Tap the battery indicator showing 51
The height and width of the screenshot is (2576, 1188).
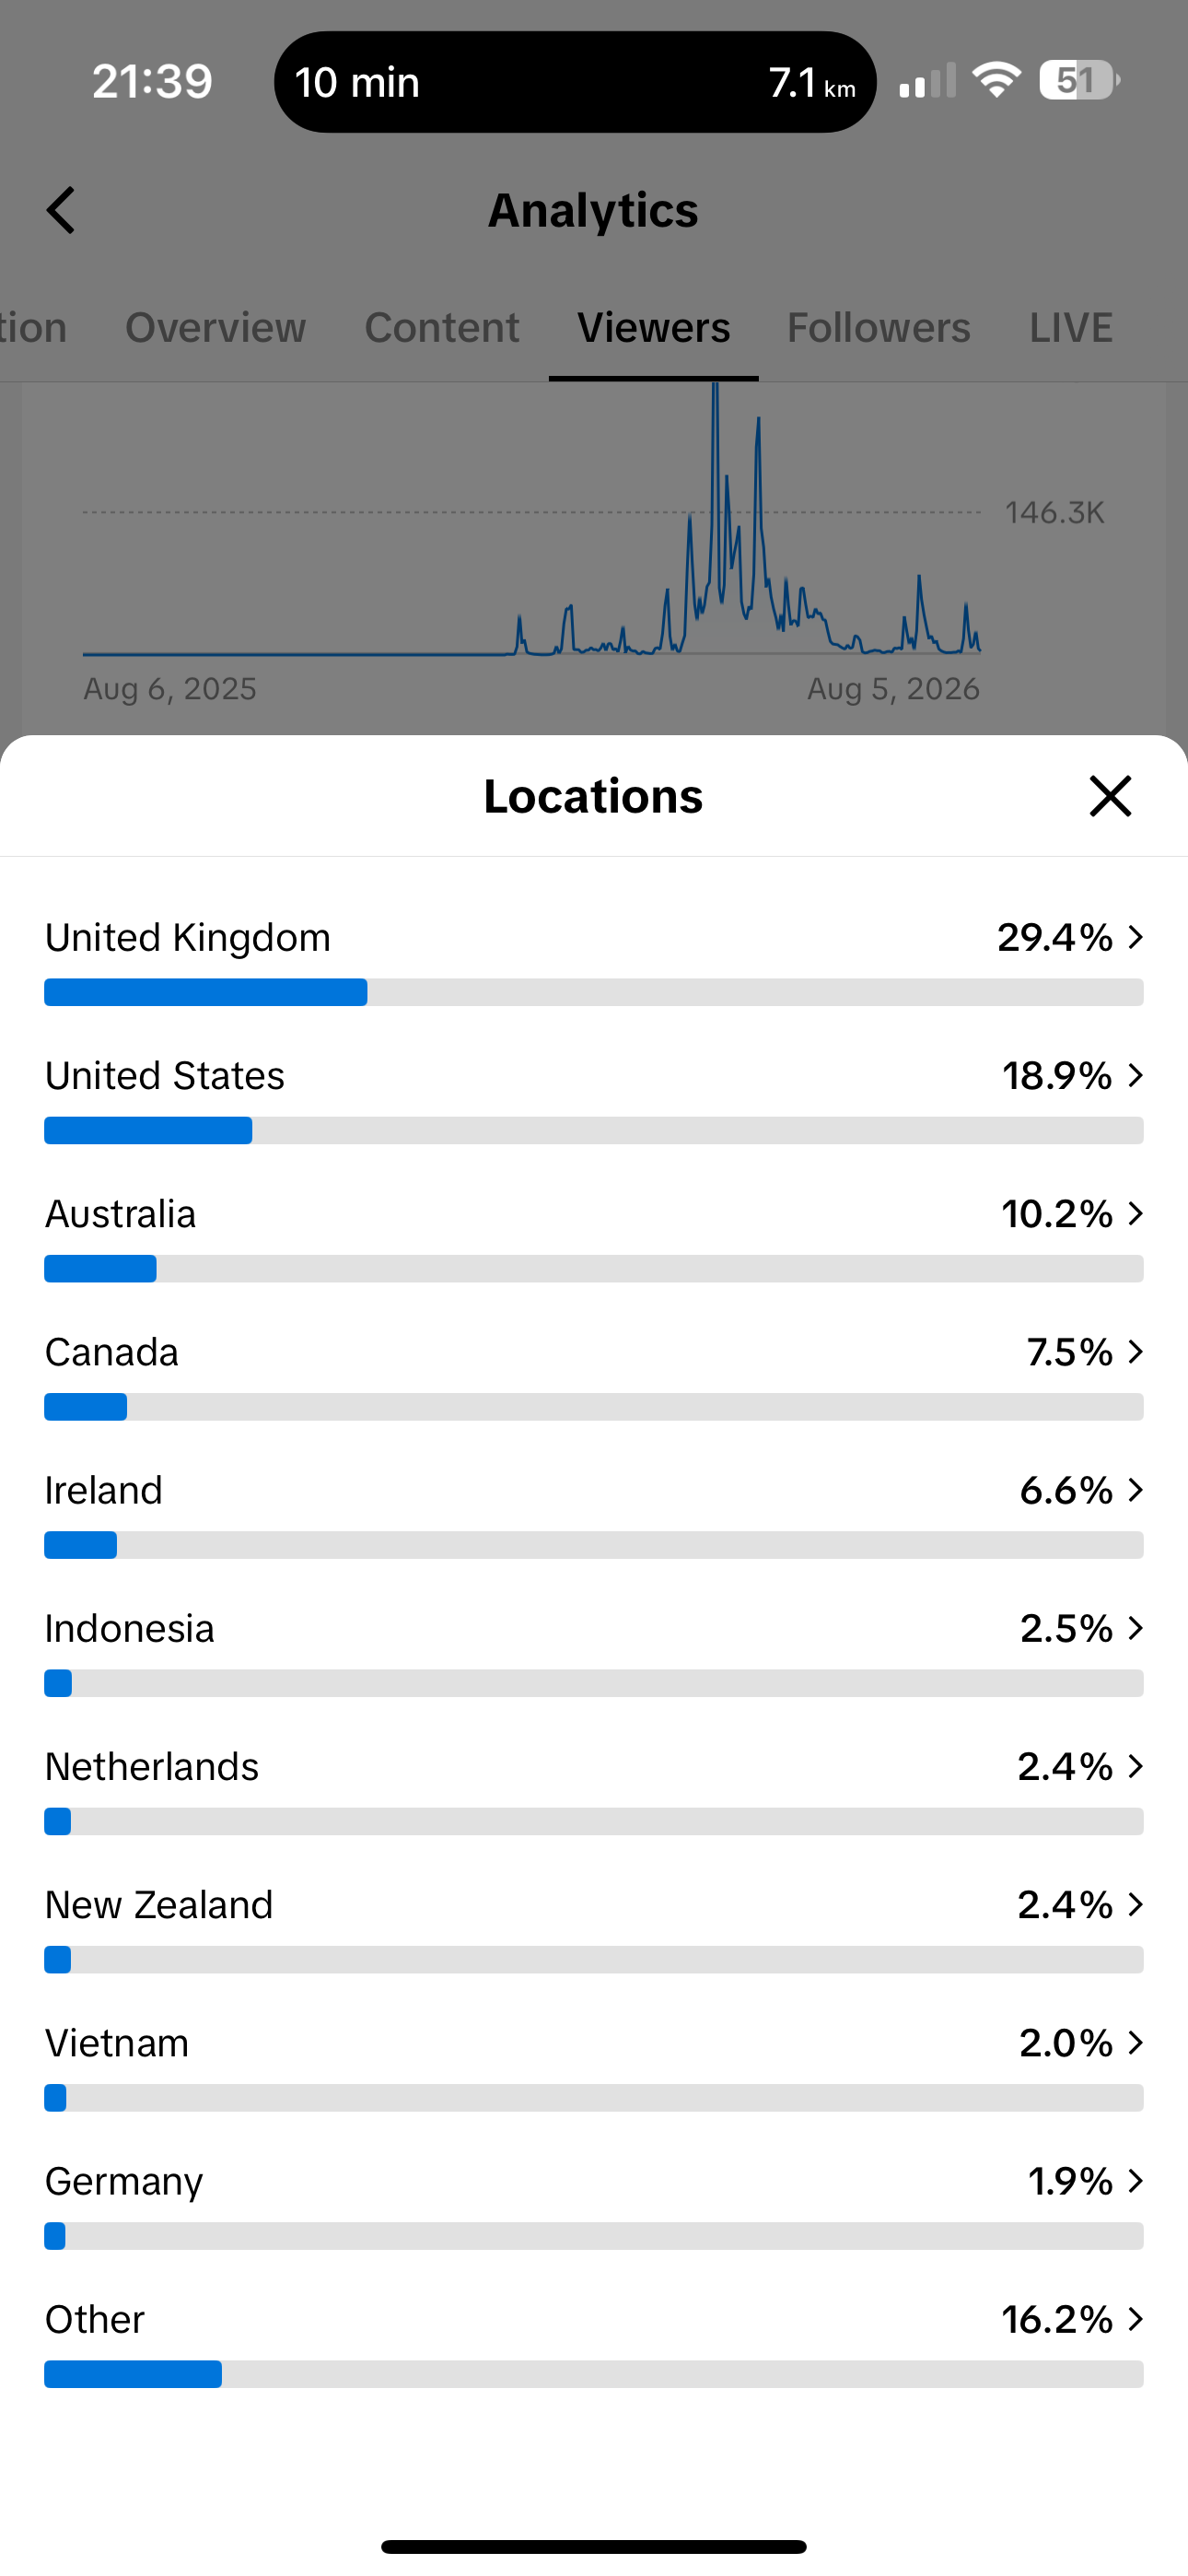click(1080, 80)
